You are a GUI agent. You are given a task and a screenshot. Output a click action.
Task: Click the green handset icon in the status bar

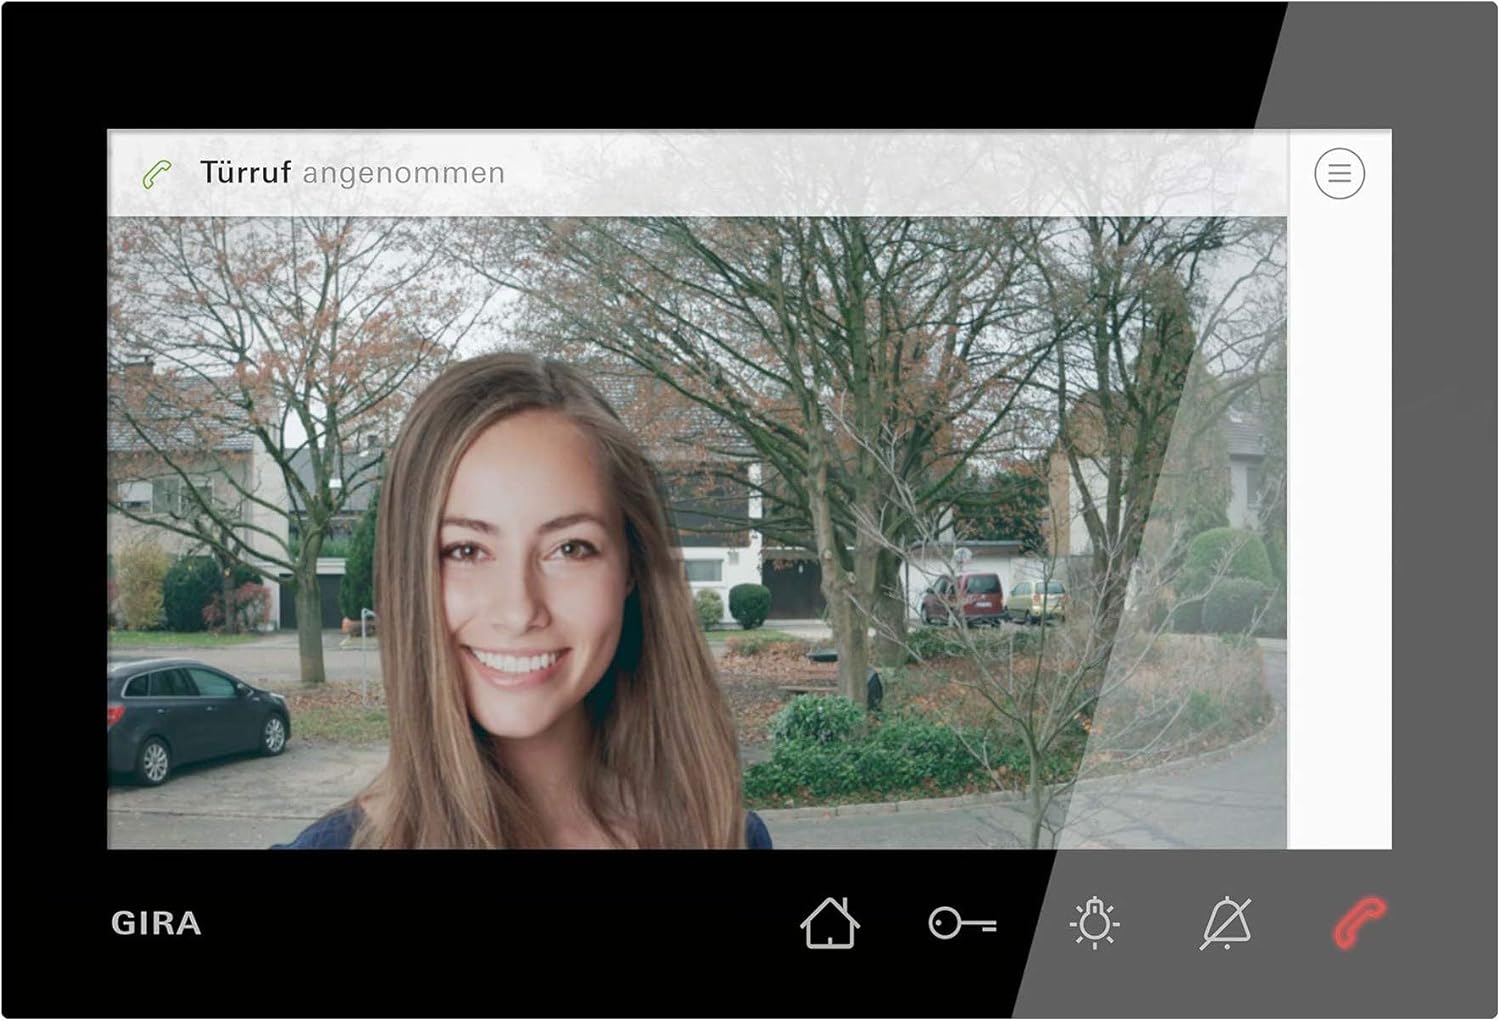[156, 172]
